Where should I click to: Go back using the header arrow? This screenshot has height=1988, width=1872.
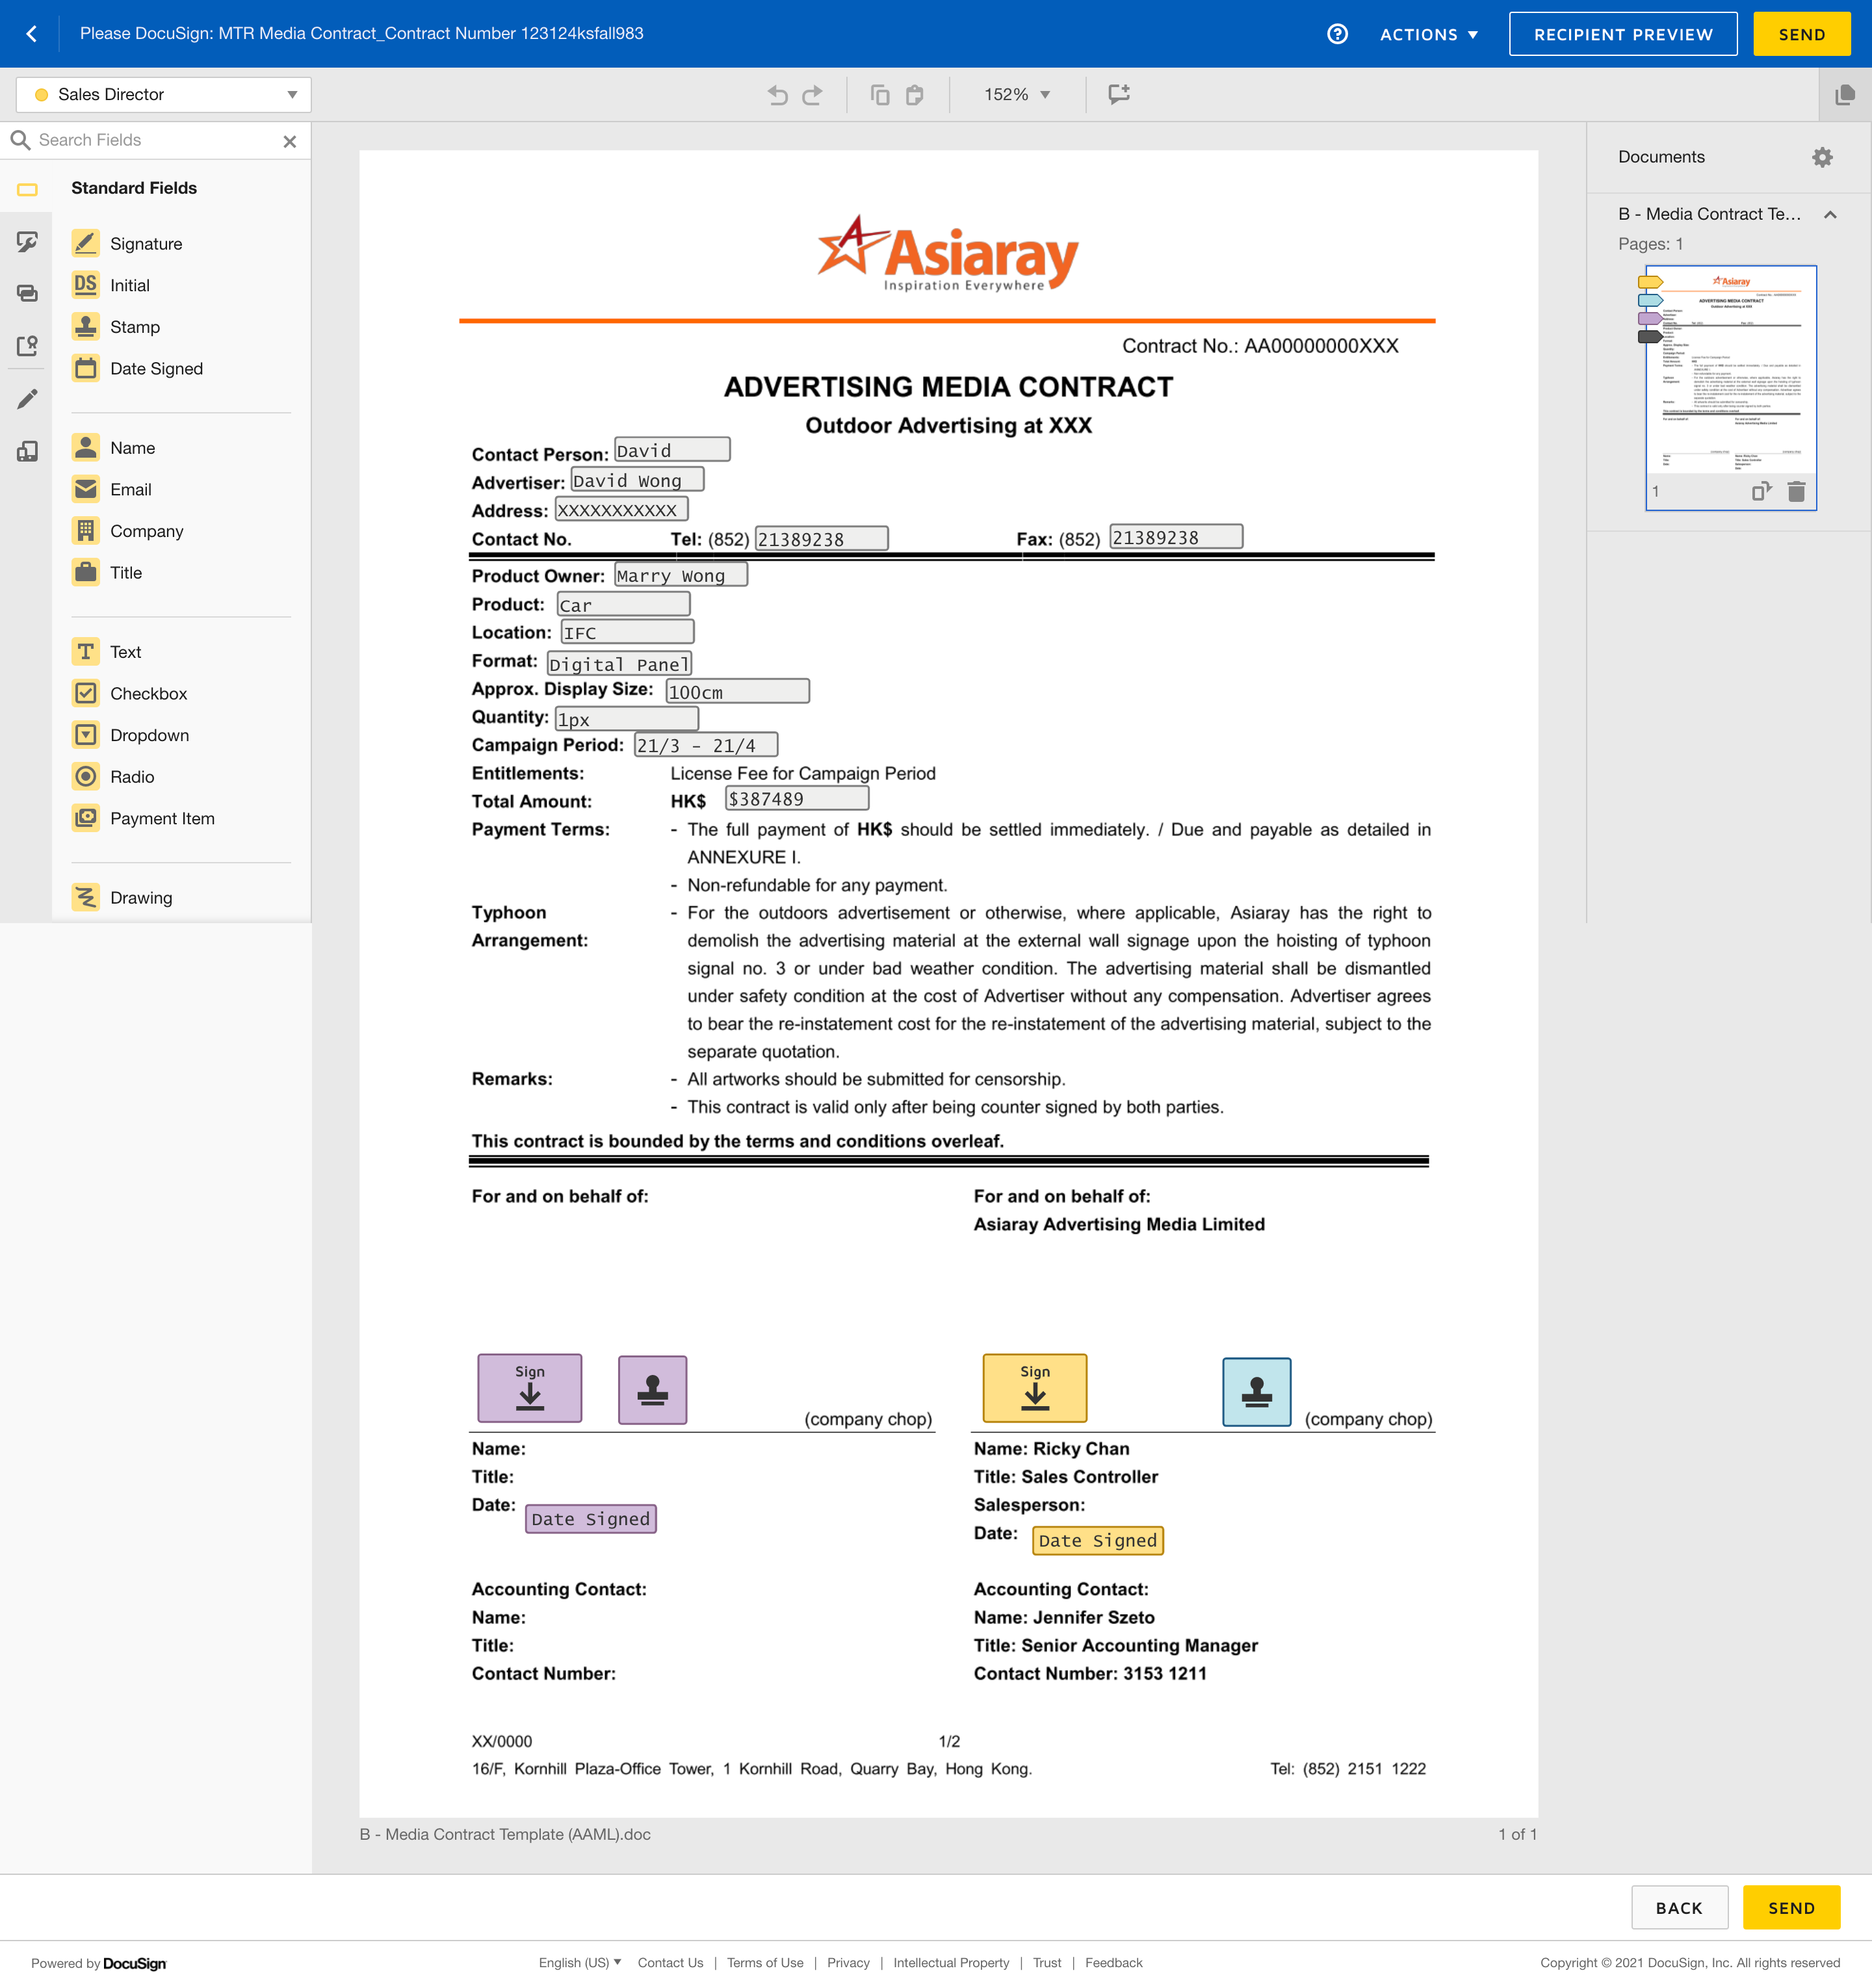pyautogui.click(x=32, y=34)
